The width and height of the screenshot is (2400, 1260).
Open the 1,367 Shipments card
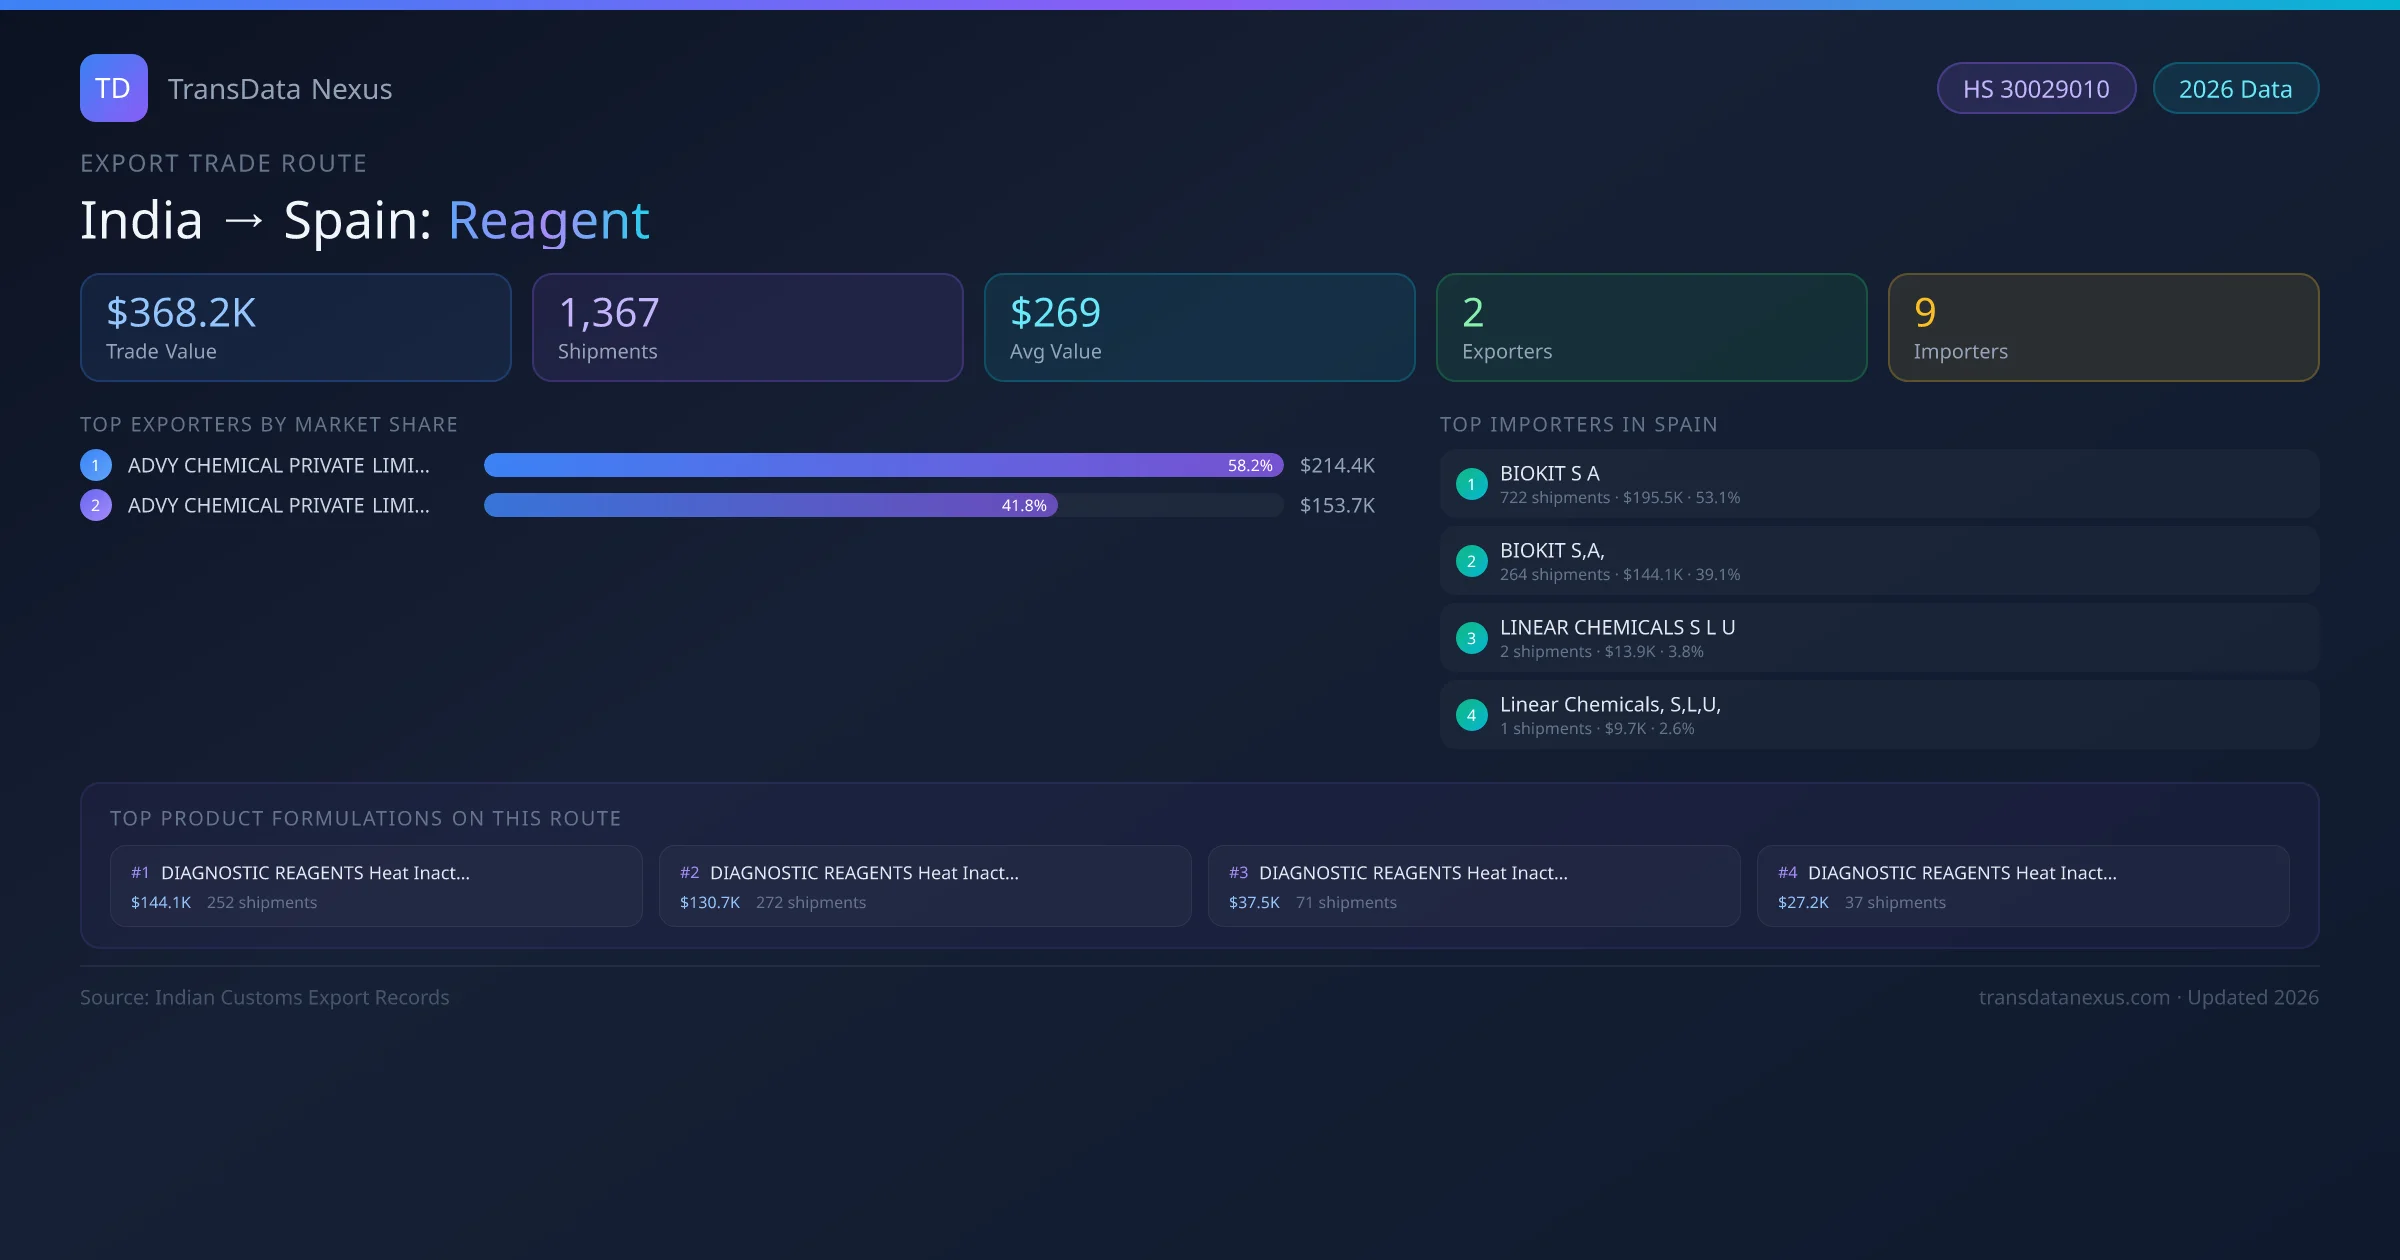coord(747,328)
